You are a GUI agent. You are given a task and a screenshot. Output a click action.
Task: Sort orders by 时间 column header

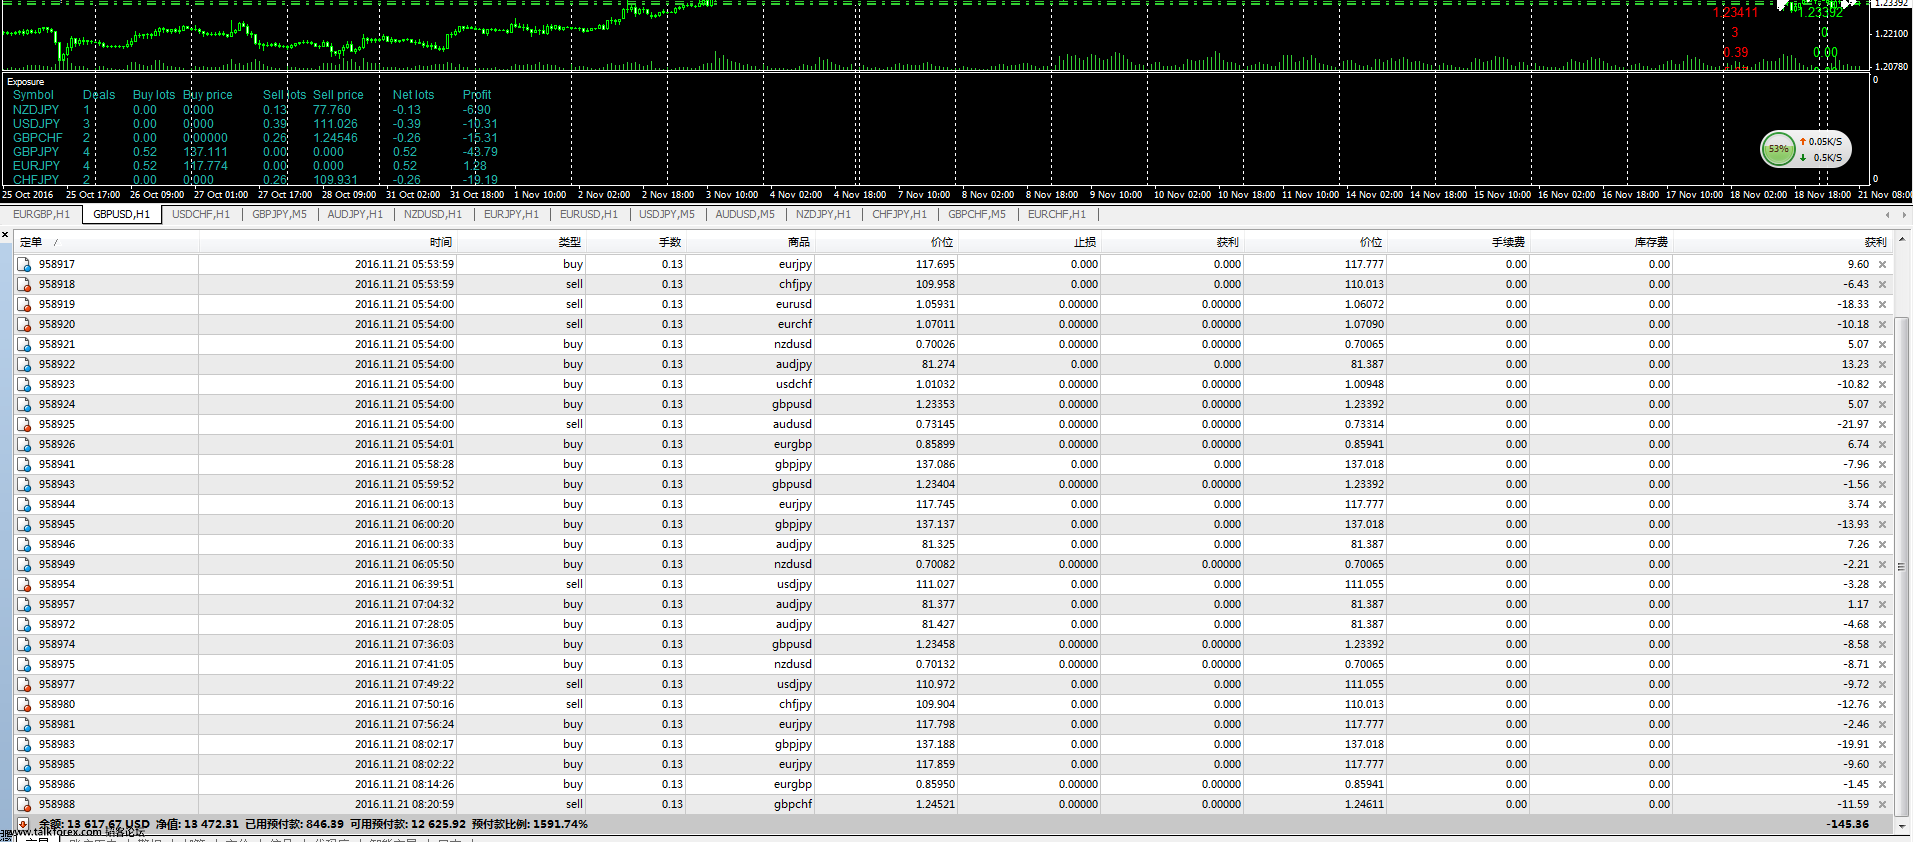coord(327,242)
